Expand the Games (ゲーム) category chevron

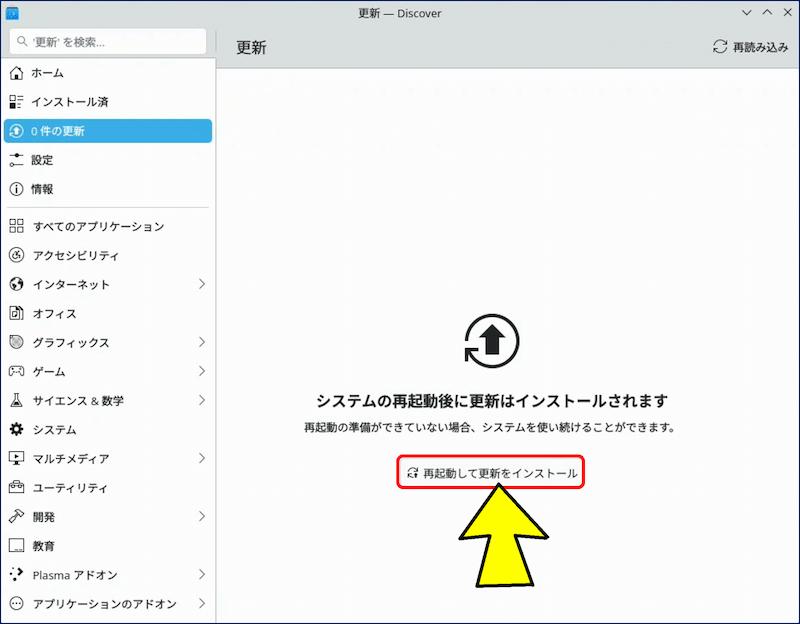pyautogui.click(x=201, y=372)
